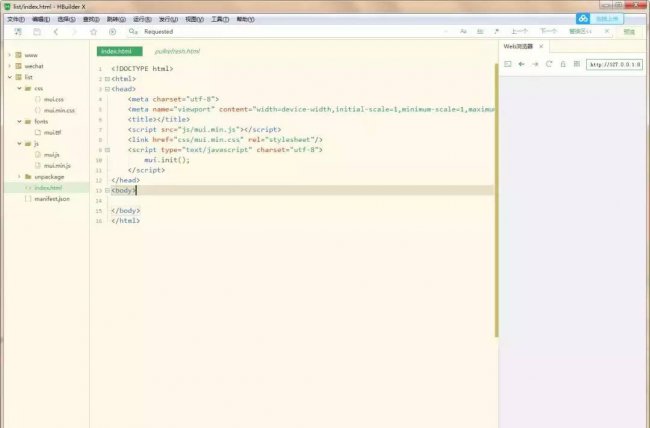Click the save file toolbar icon
Viewport: 650px width, 428px height.
pyautogui.click(x=37, y=32)
